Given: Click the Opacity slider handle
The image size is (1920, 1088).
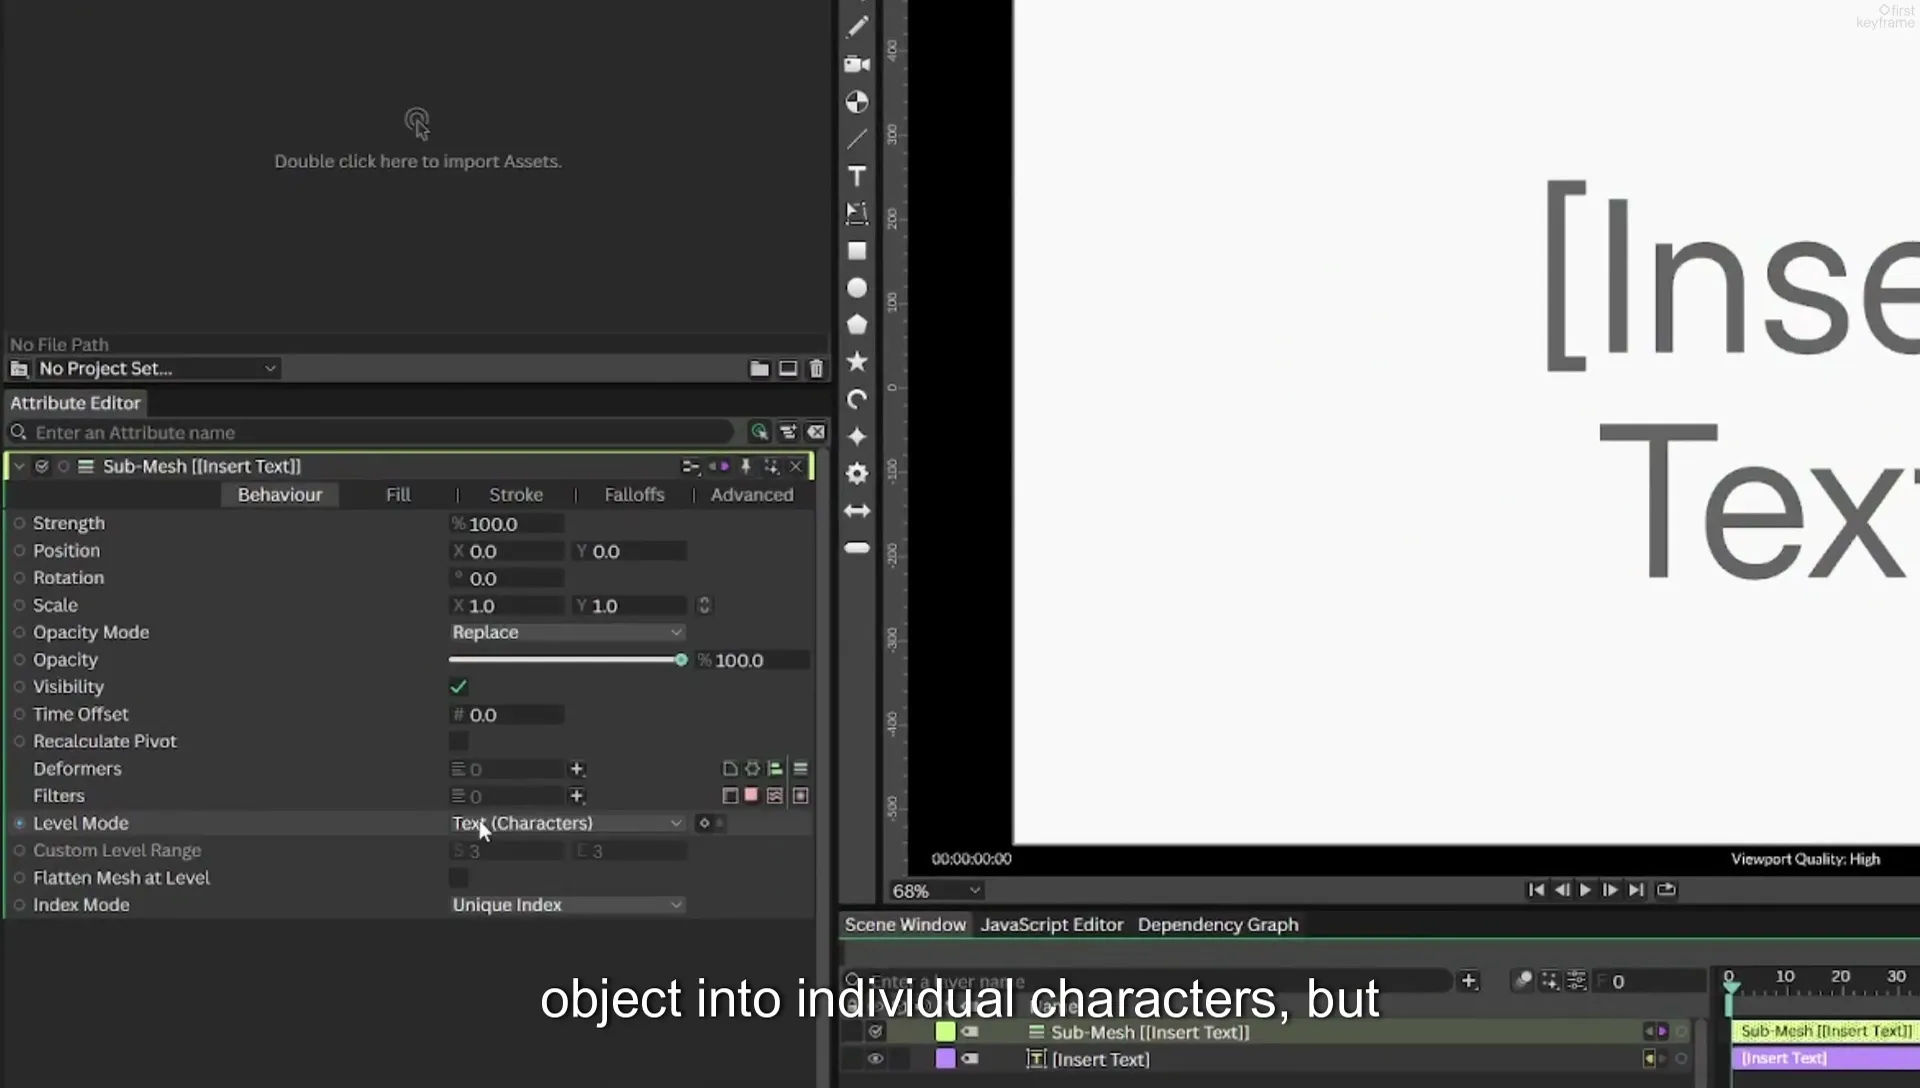Looking at the screenshot, I should [681, 660].
